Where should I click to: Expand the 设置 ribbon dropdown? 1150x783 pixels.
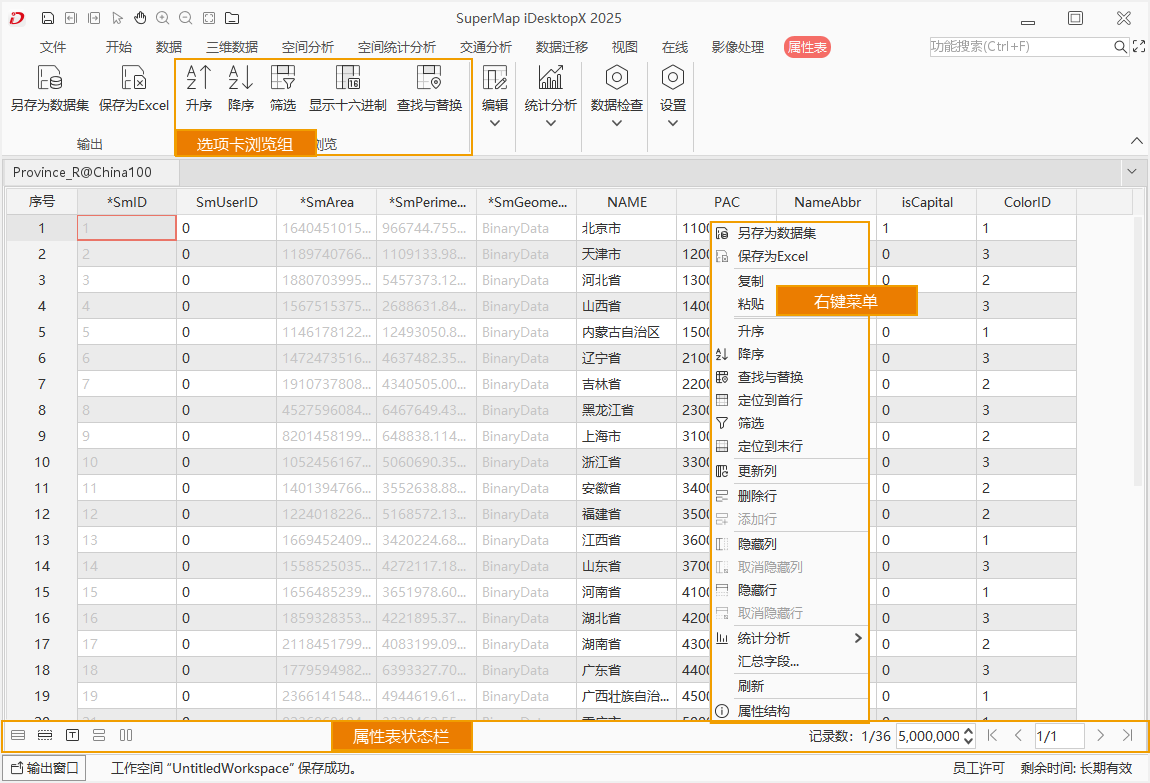point(673,123)
